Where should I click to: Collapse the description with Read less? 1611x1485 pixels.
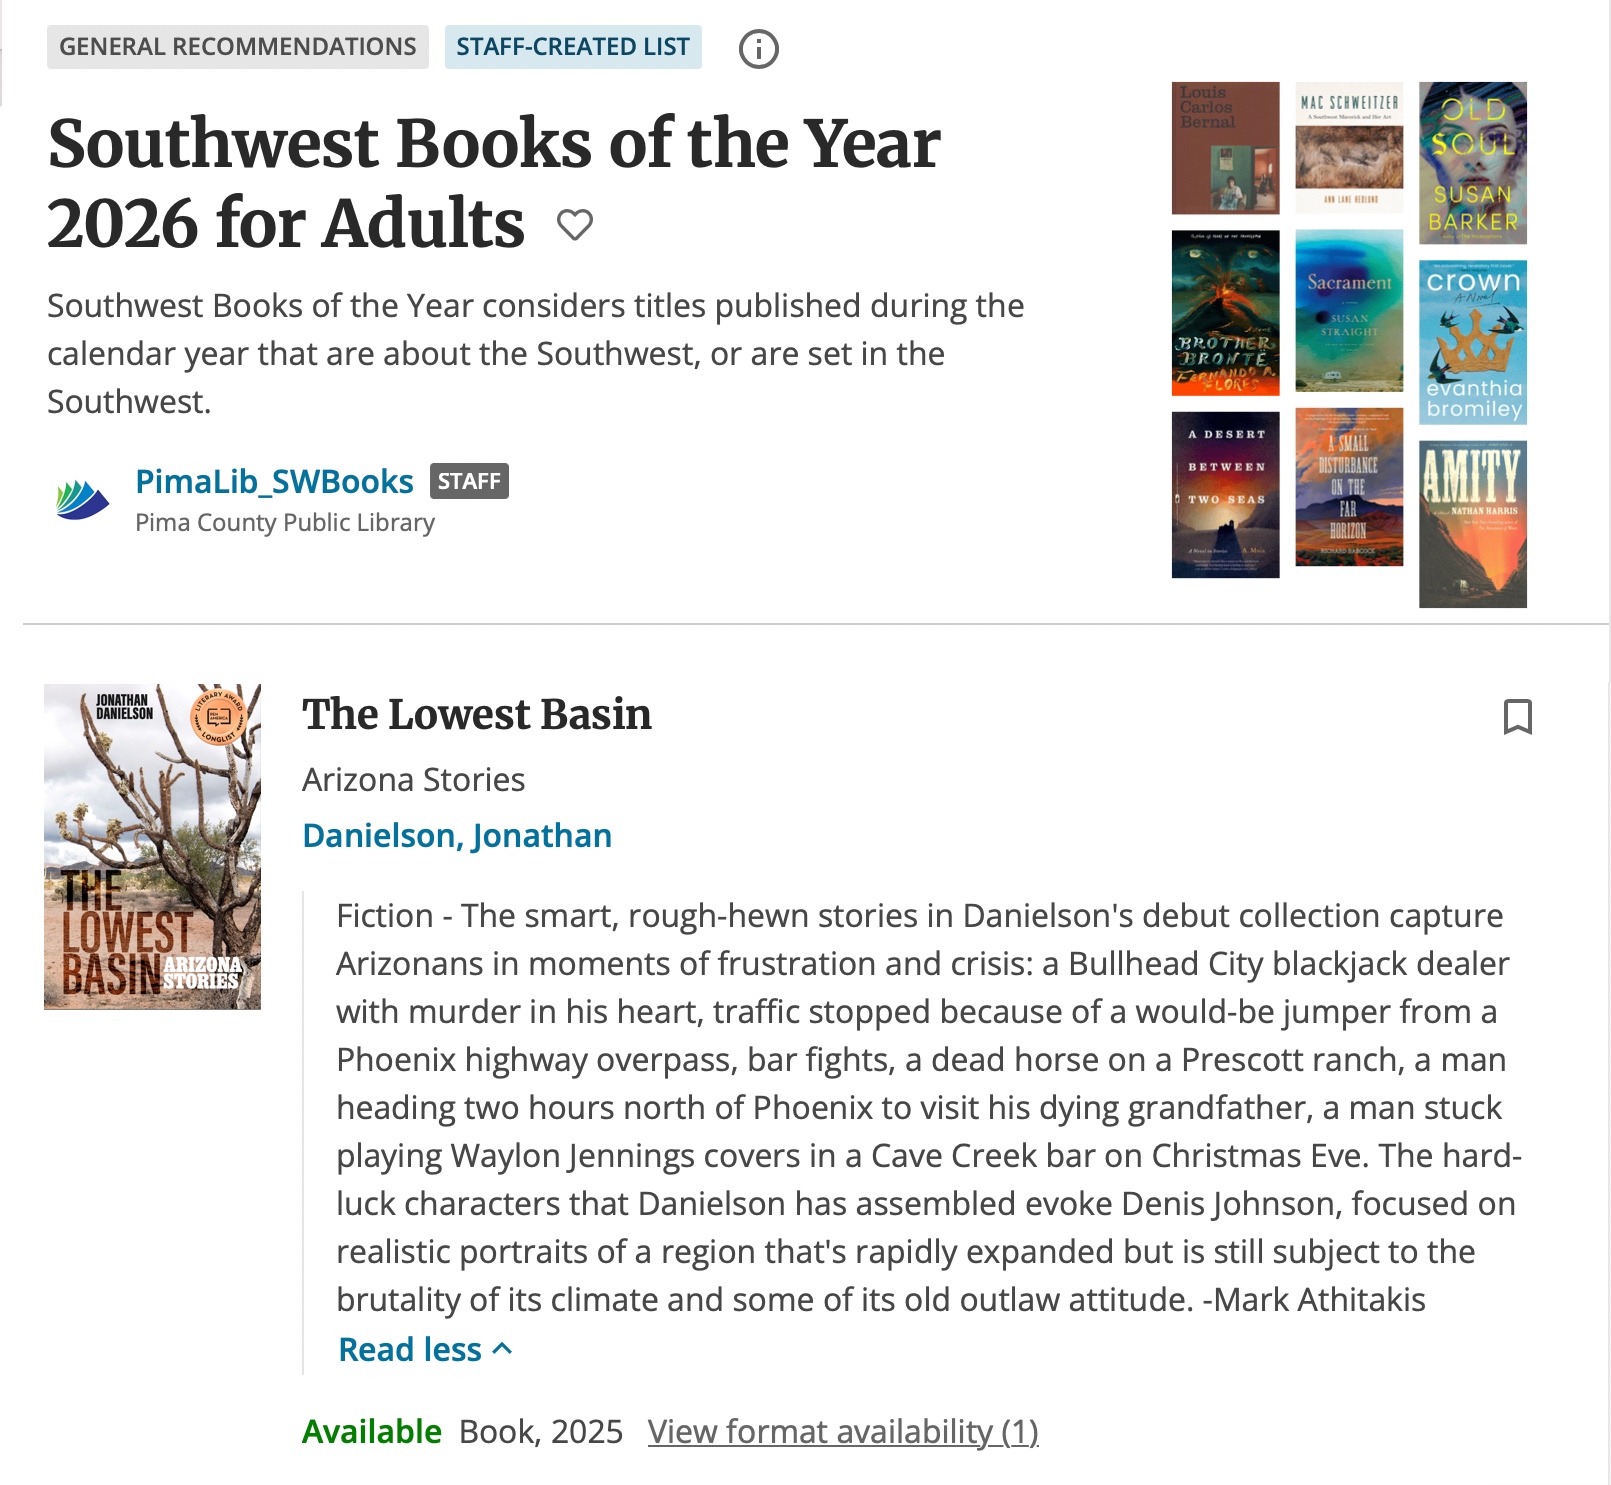(425, 1350)
